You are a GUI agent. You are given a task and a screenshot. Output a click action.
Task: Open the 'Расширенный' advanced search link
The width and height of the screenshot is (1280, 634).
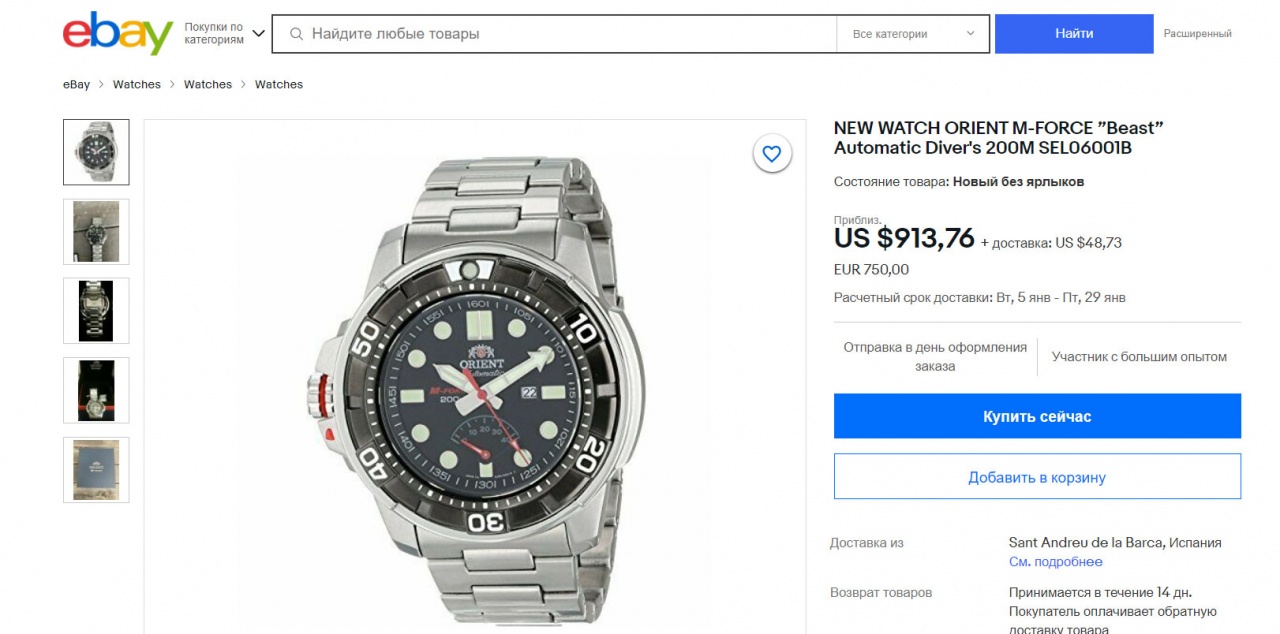(x=1197, y=34)
